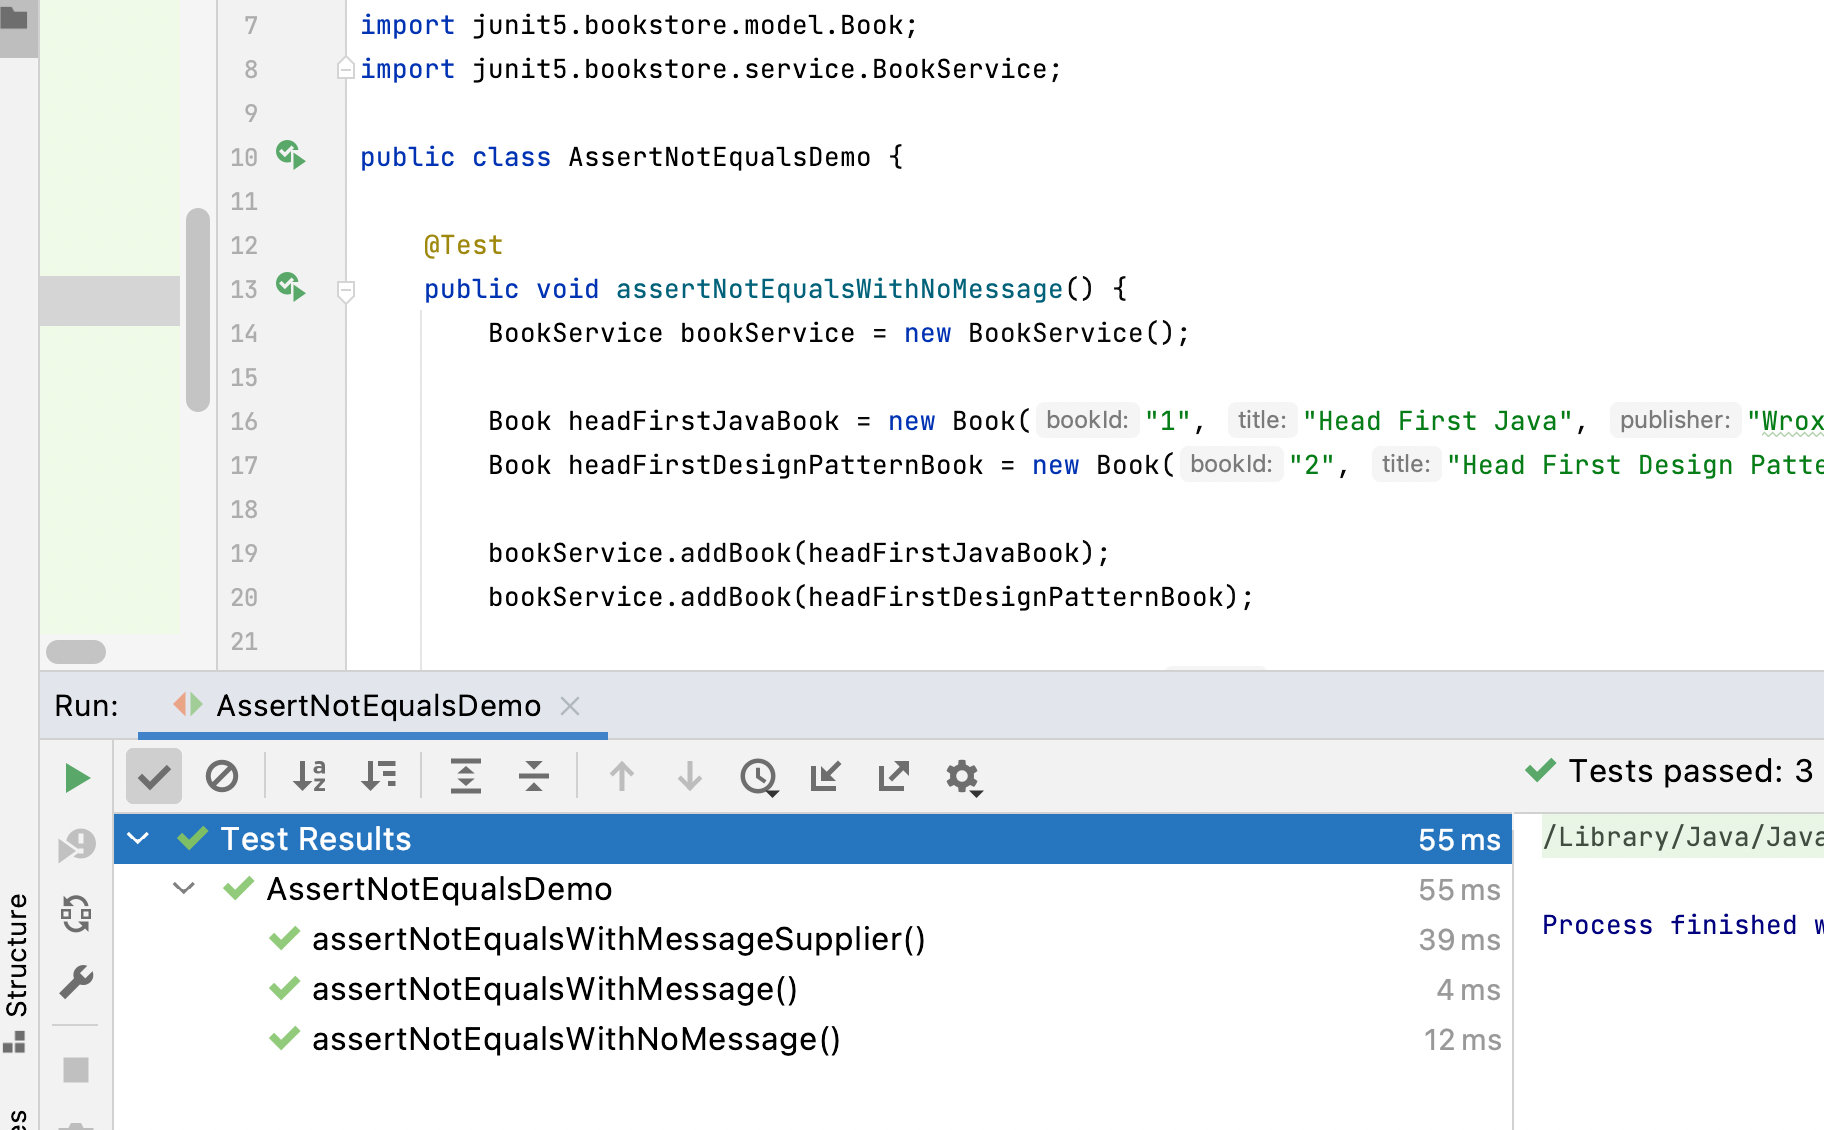This screenshot has height=1130, width=1824.
Task: Click the publisher parameter hint
Action: (x=1675, y=420)
